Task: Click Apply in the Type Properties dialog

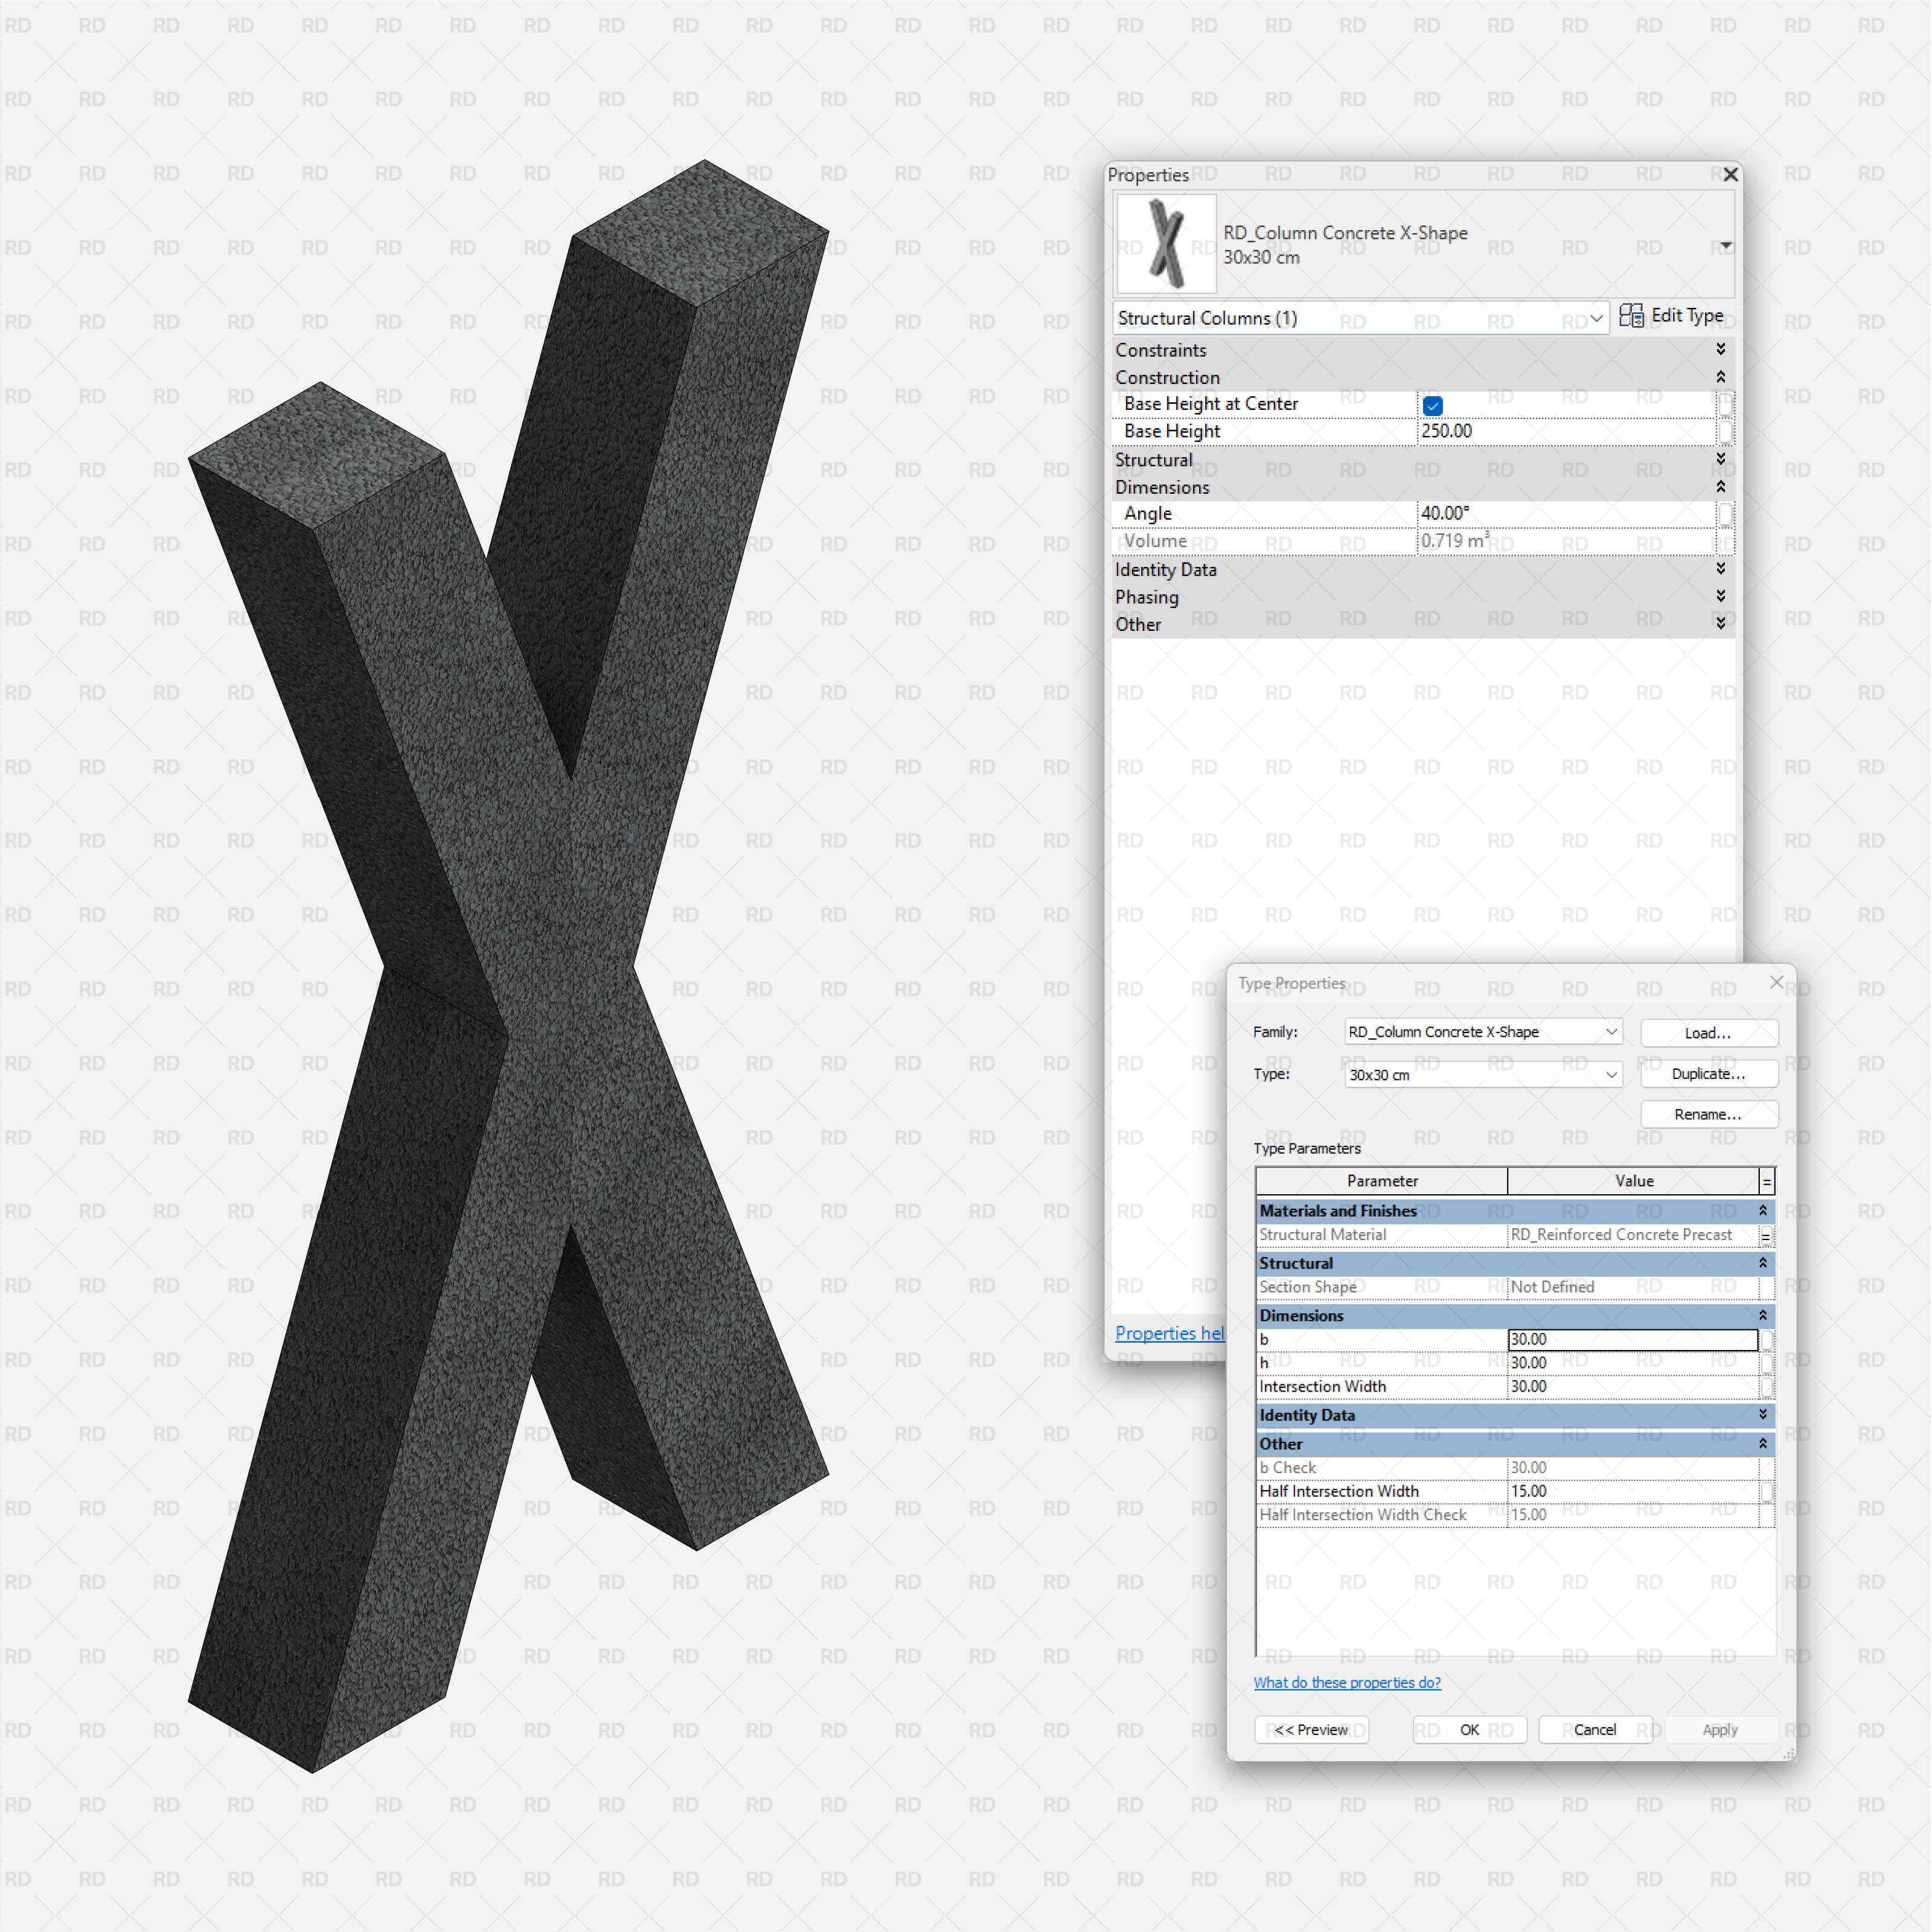Action: point(1720,1730)
